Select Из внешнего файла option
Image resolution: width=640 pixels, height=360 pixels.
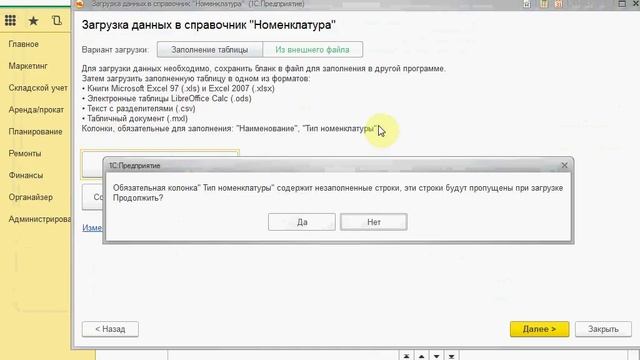(x=312, y=50)
